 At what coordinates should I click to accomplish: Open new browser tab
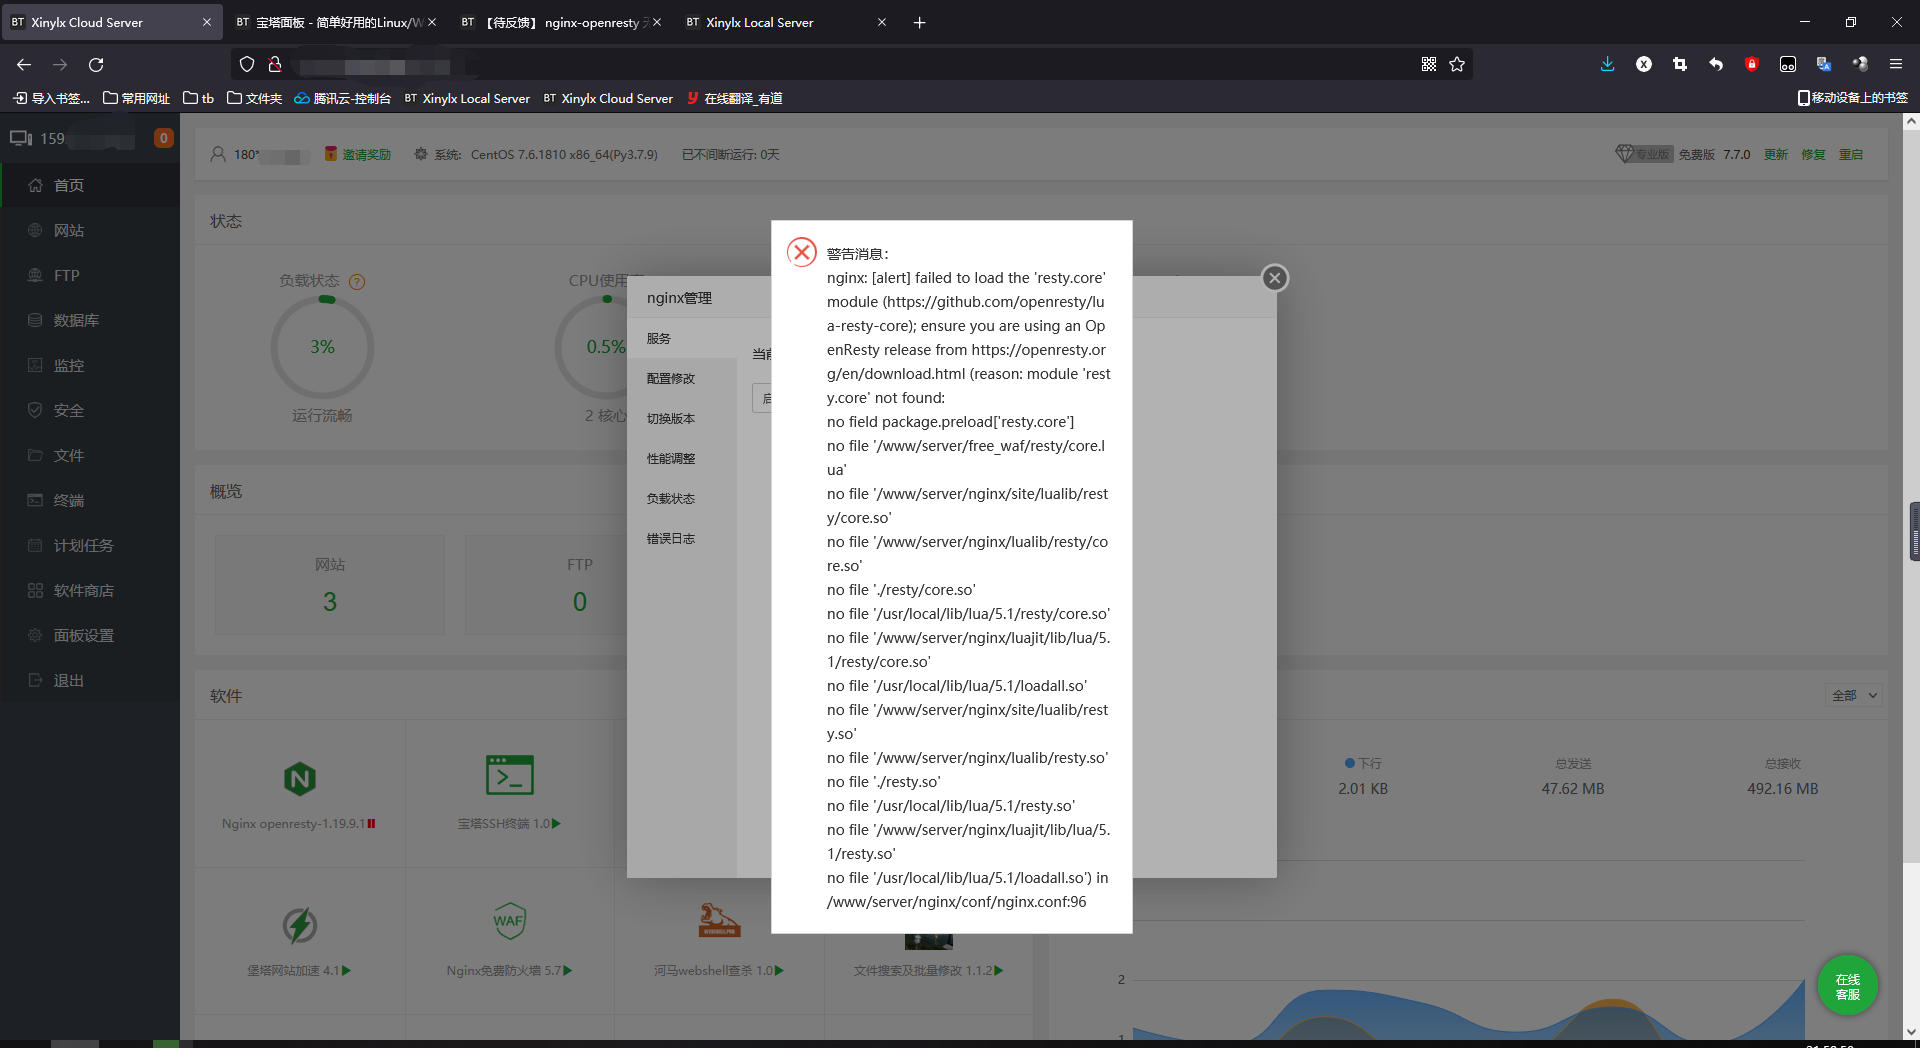click(919, 22)
